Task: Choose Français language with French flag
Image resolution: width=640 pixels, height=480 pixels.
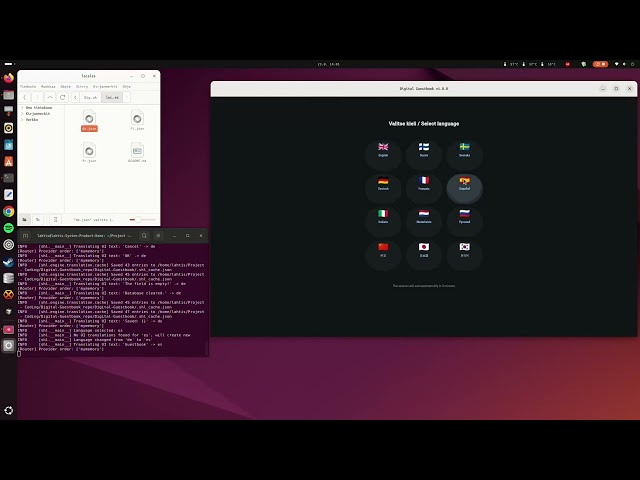Action: tap(424, 187)
